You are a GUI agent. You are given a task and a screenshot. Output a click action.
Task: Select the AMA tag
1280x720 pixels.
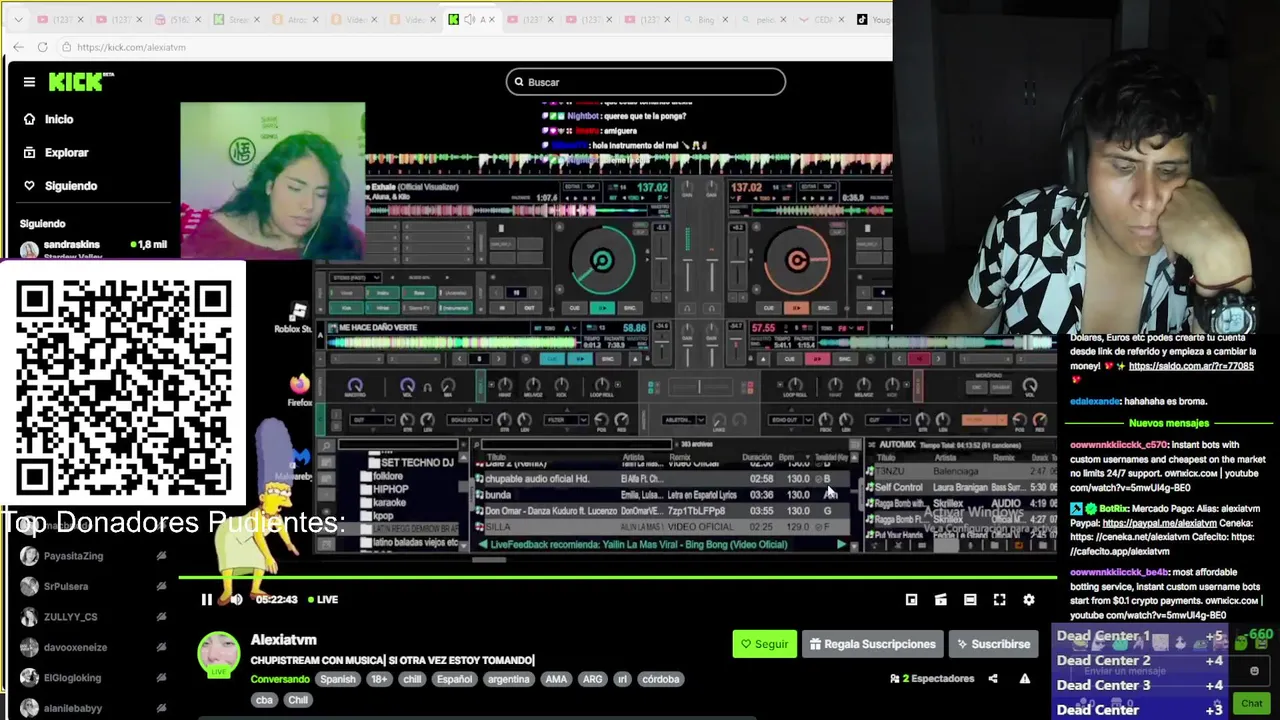(x=556, y=679)
